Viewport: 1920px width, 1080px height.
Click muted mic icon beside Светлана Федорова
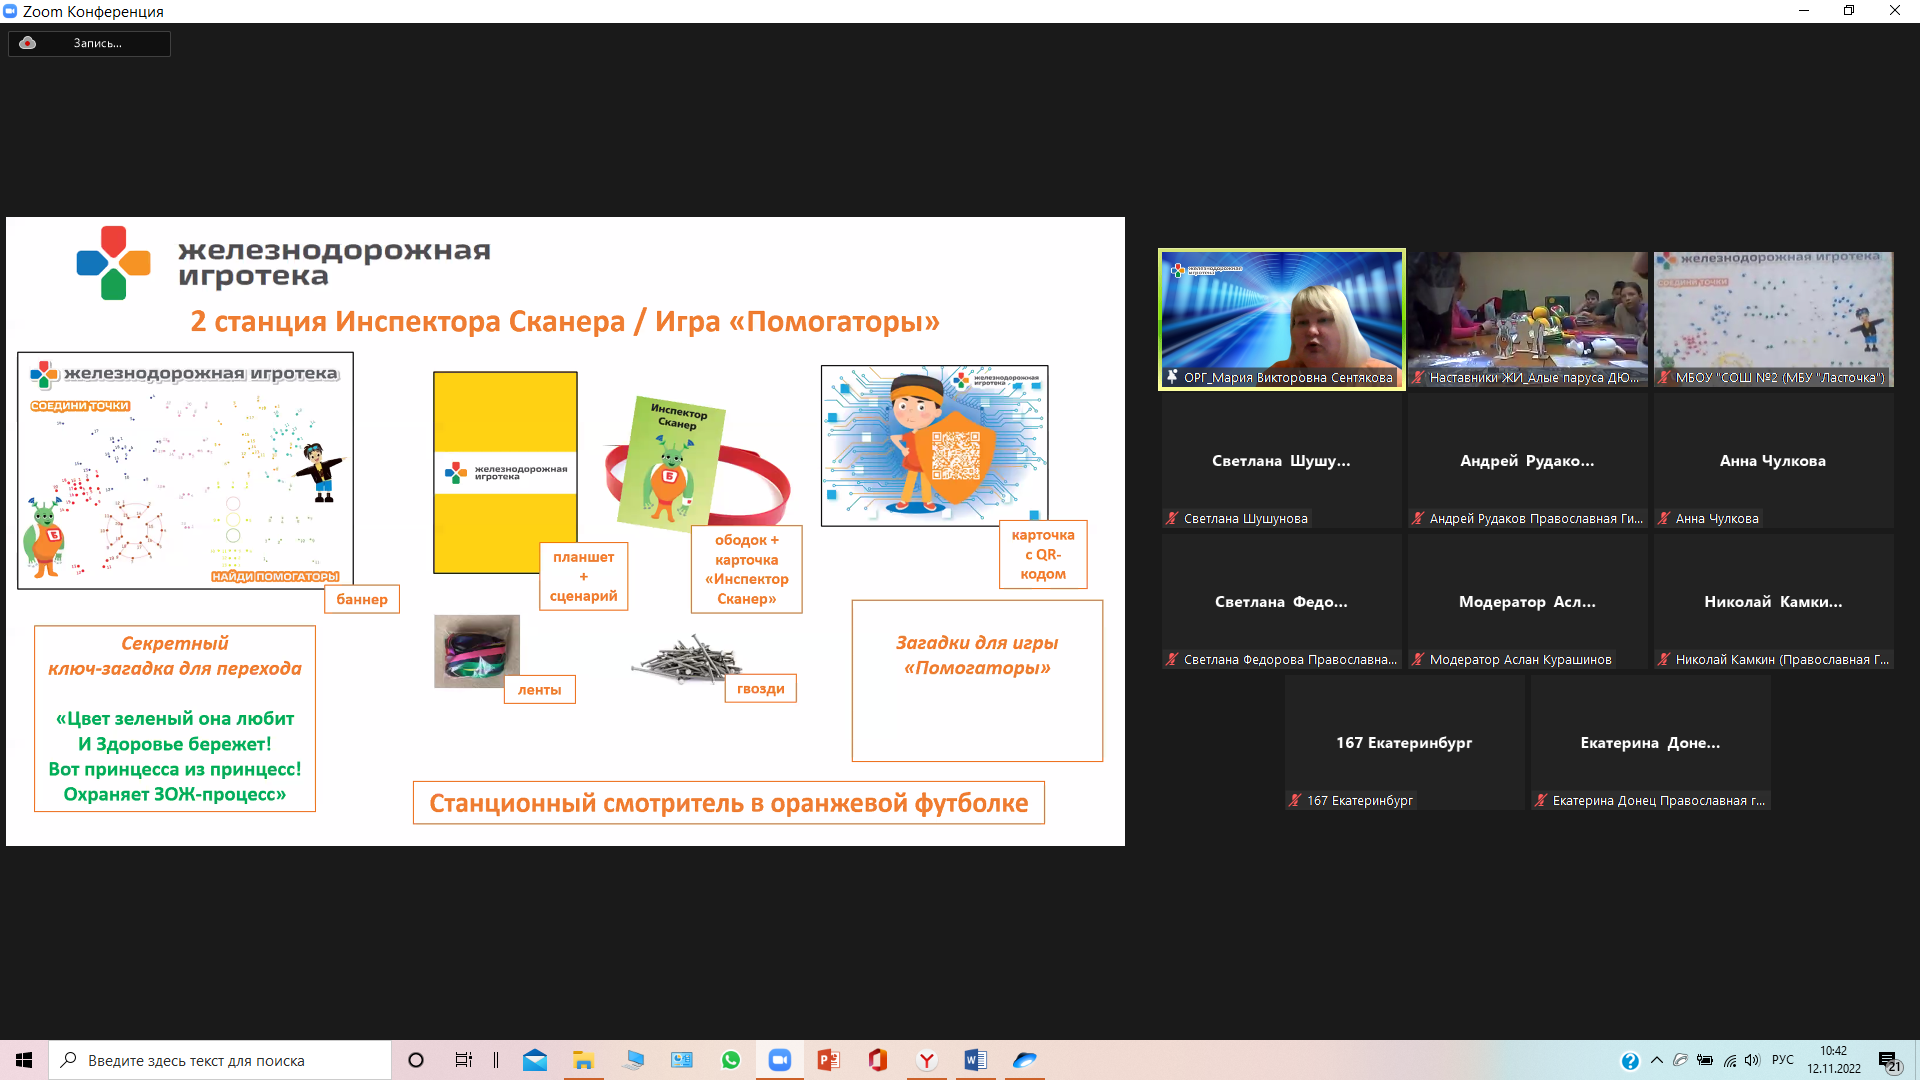tap(1172, 659)
